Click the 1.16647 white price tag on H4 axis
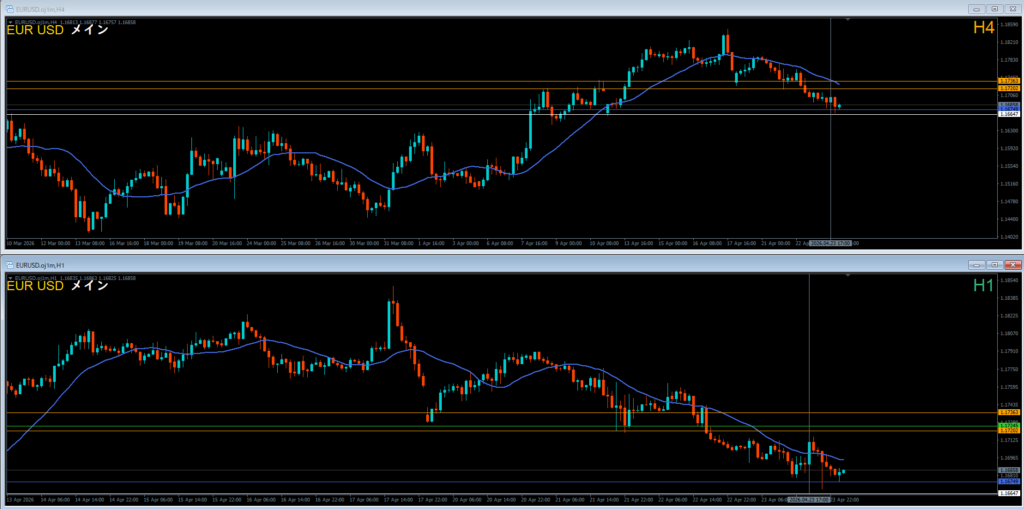 tap(1008, 114)
